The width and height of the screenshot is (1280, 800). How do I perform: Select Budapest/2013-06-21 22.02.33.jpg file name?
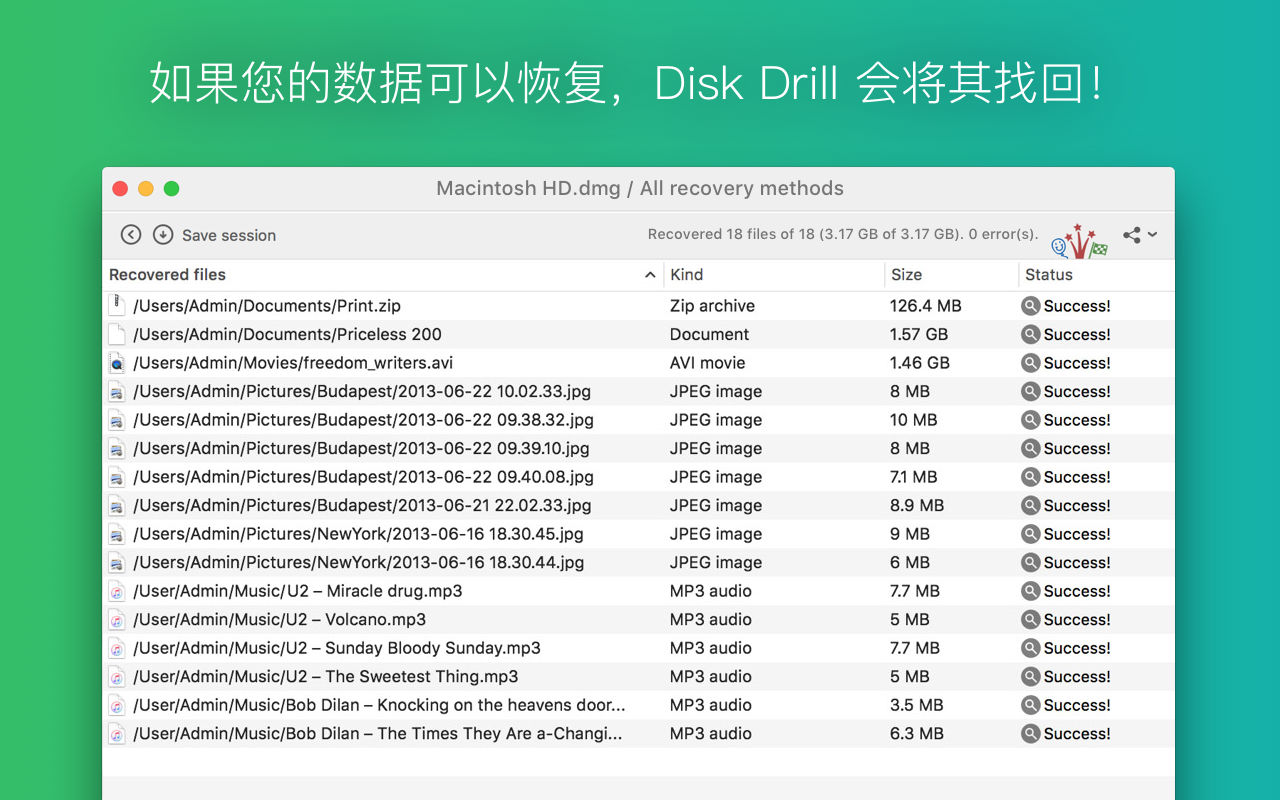(x=362, y=506)
